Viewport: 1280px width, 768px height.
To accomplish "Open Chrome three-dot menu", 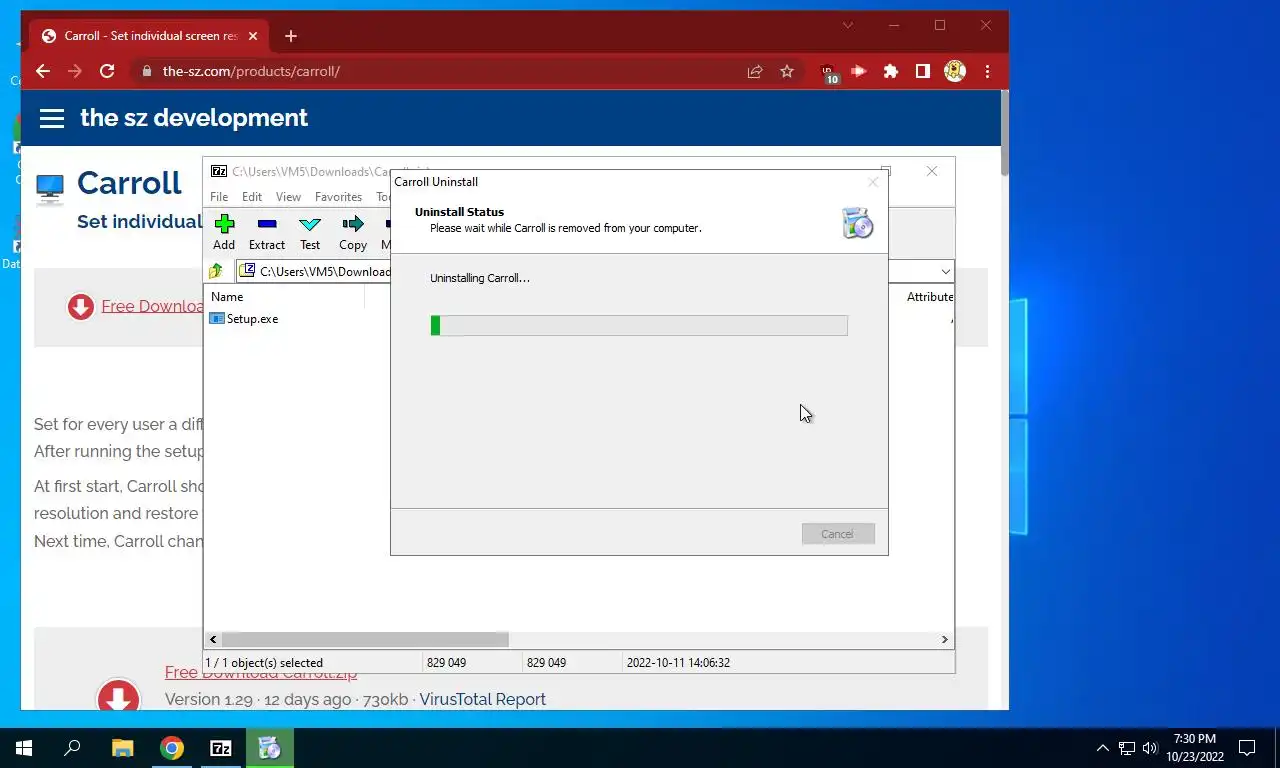I will point(987,71).
